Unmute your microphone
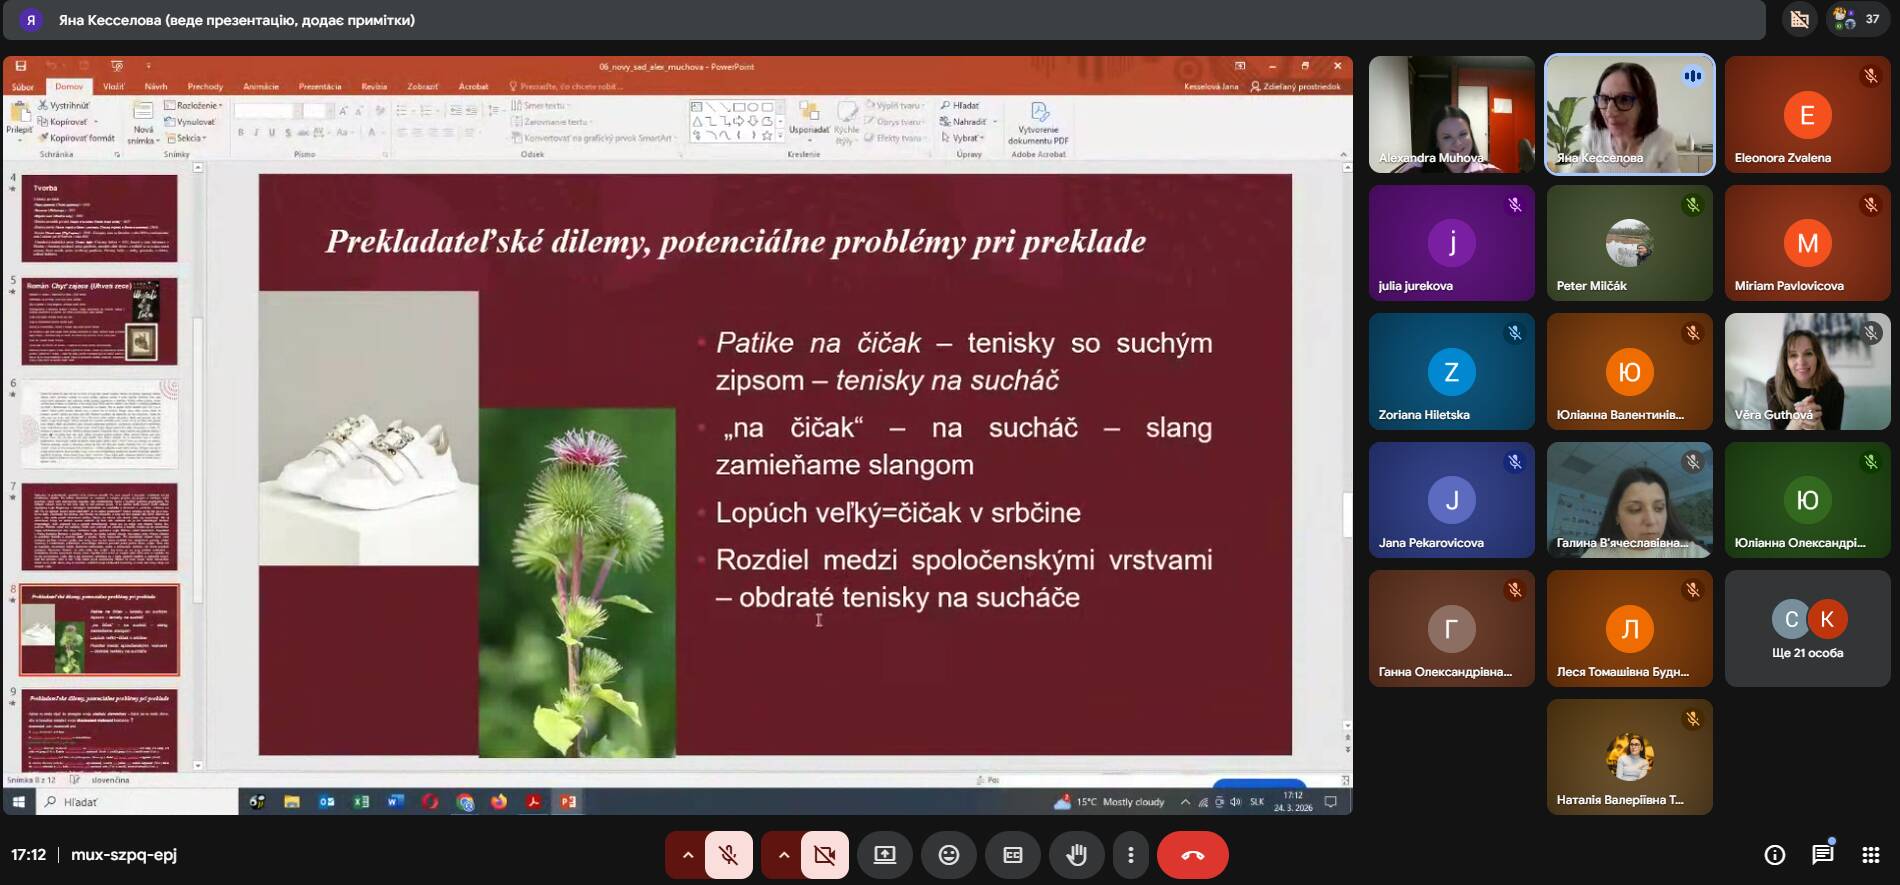 728,855
